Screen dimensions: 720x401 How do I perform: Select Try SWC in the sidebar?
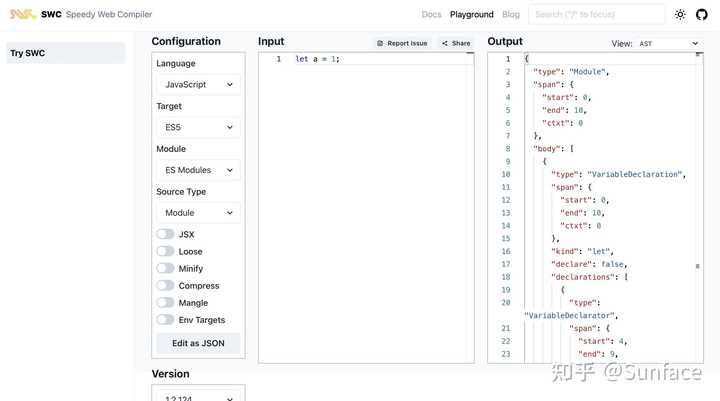pyautogui.click(x=65, y=53)
